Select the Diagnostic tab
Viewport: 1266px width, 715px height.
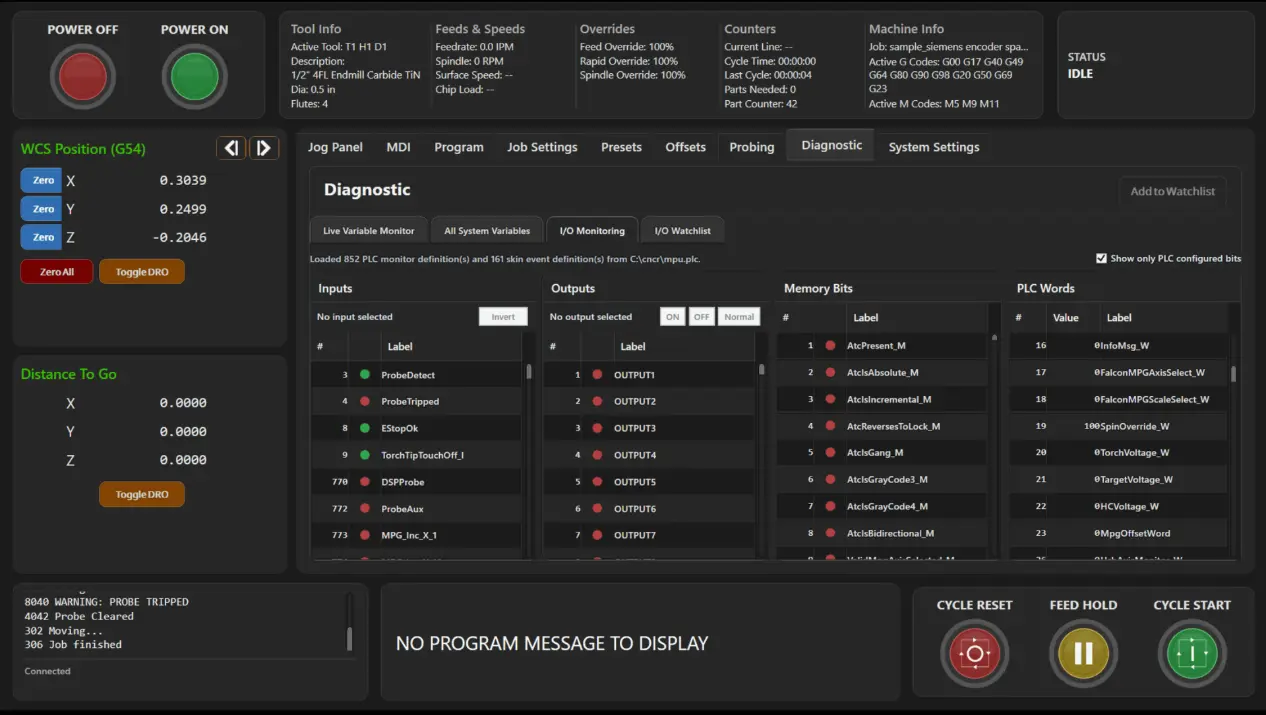(831, 145)
